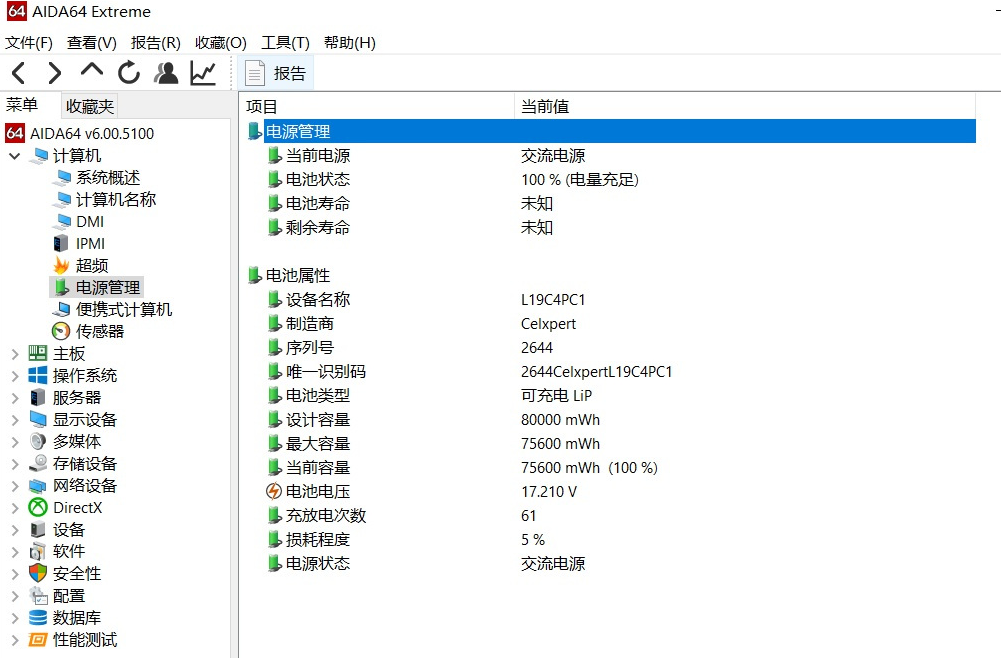Select the 损耗程度 row
1001x658 pixels.
(609, 539)
